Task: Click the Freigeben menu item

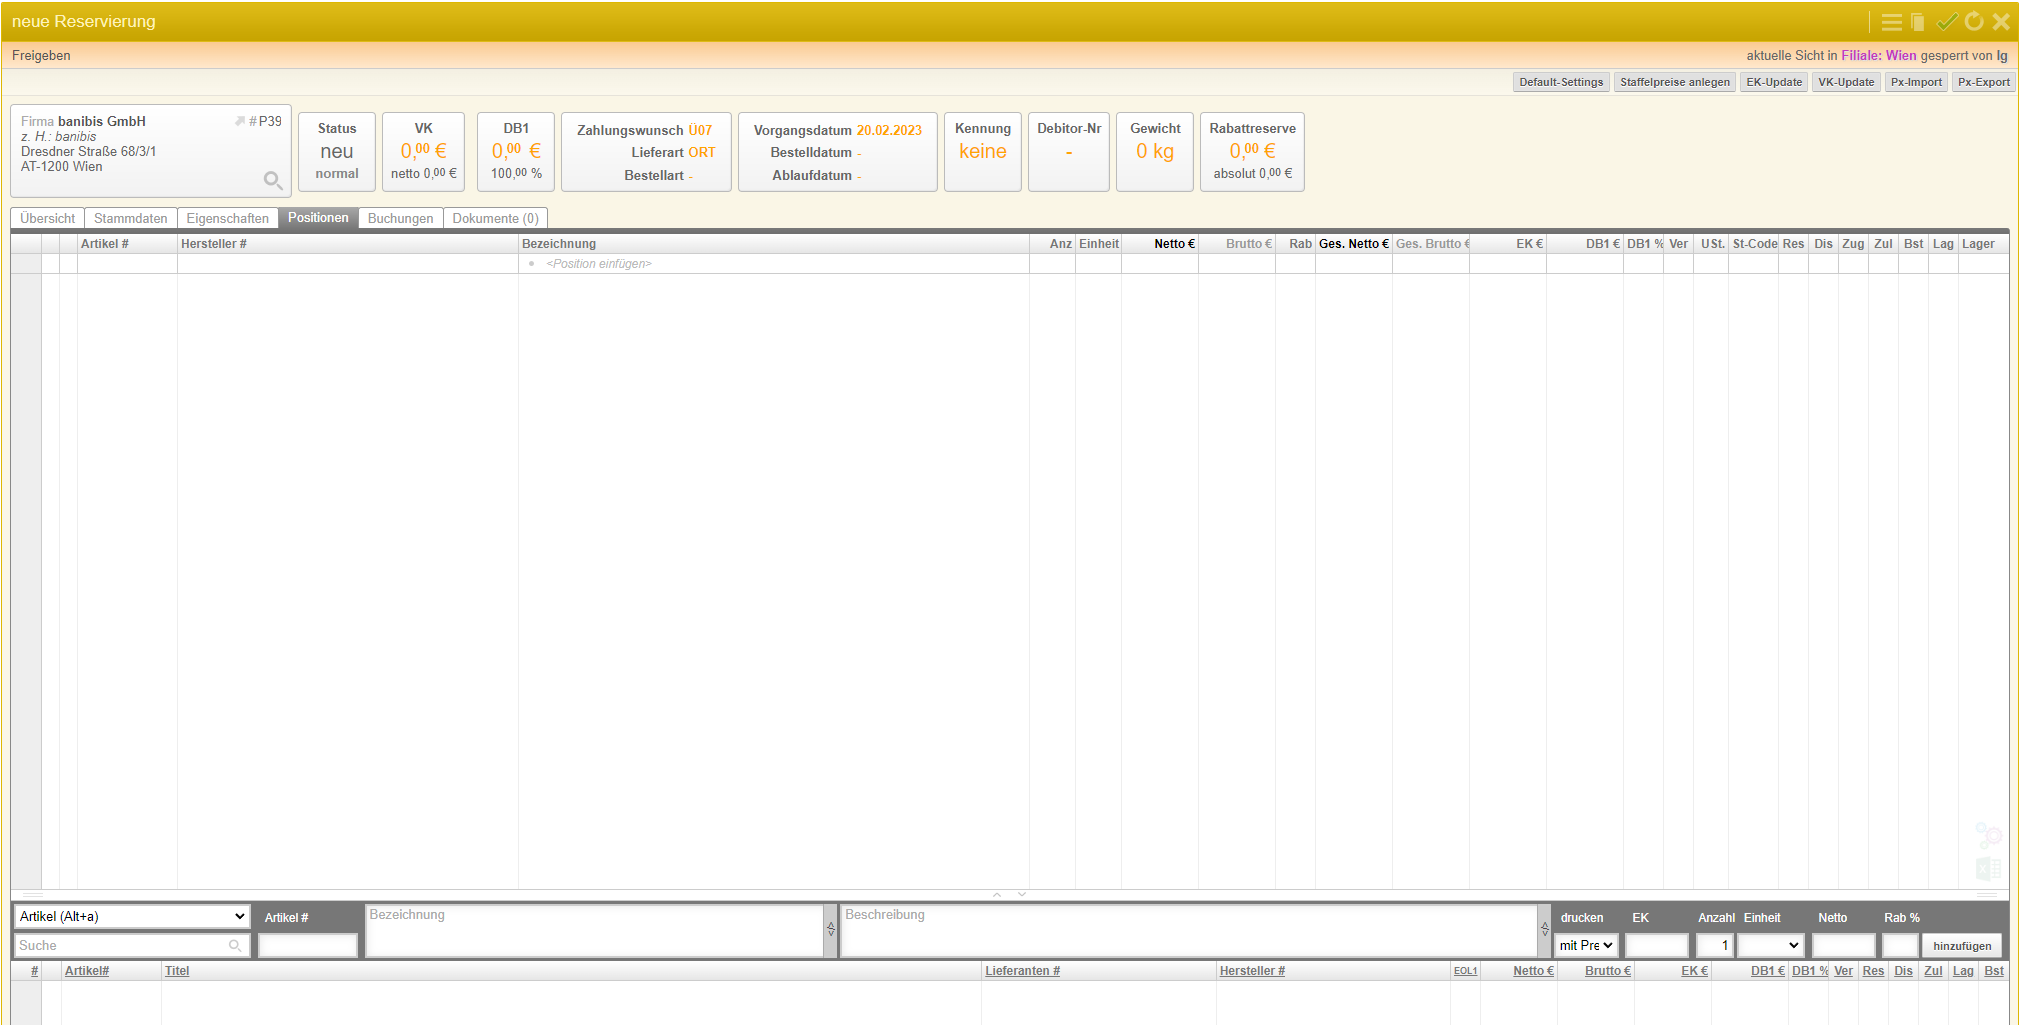Action: 41,55
